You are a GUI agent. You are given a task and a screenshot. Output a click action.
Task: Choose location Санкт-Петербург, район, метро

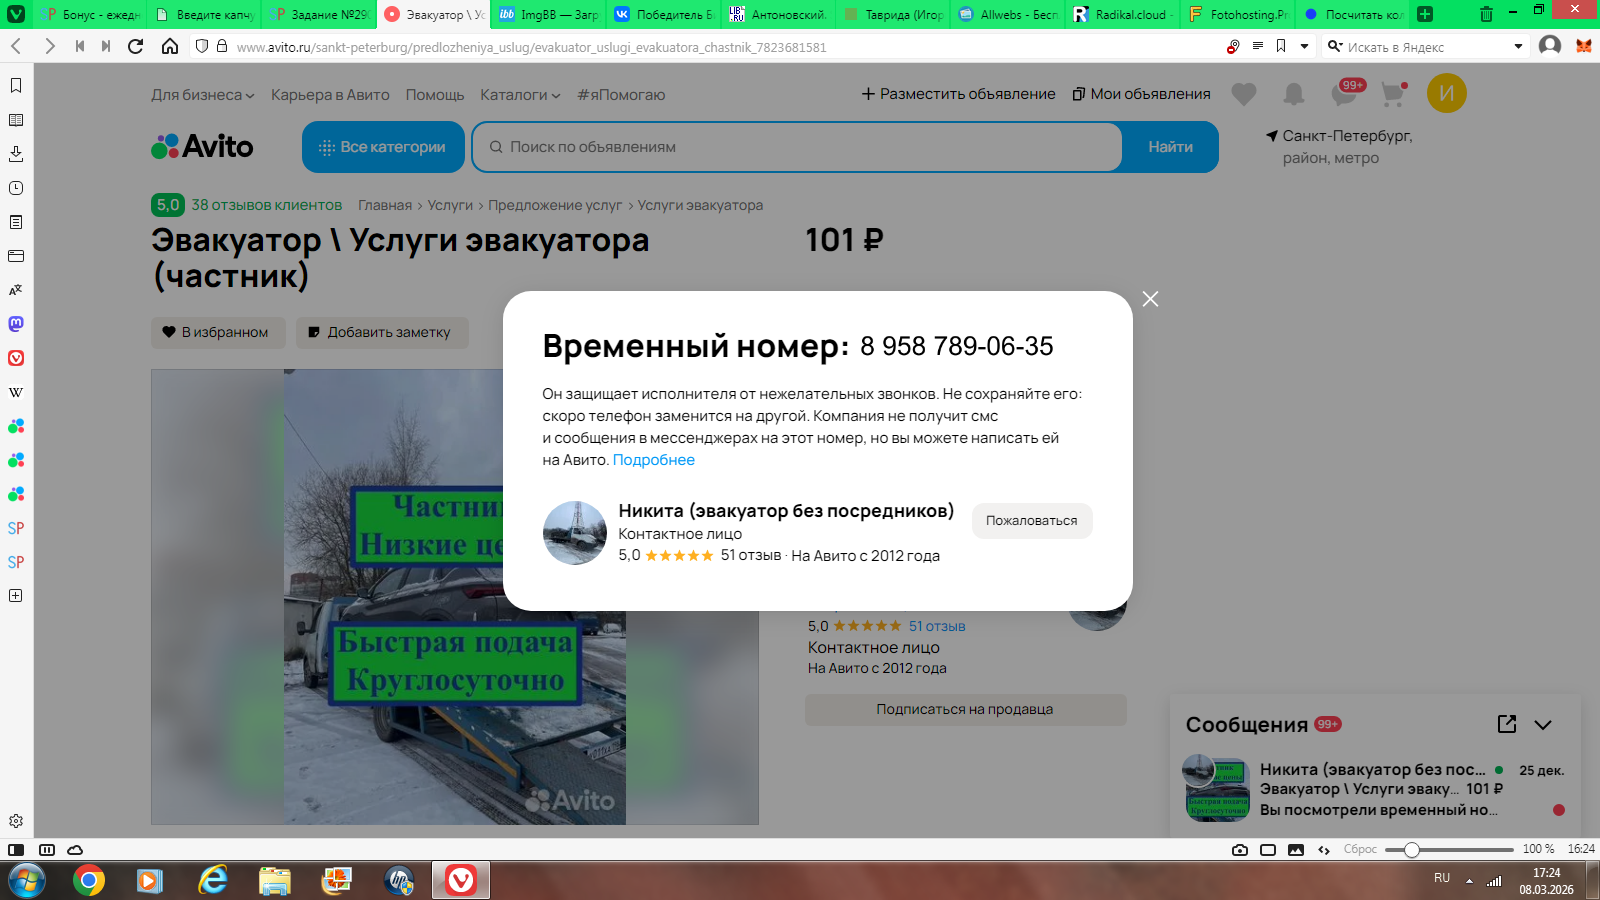click(x=1340, y=147)
